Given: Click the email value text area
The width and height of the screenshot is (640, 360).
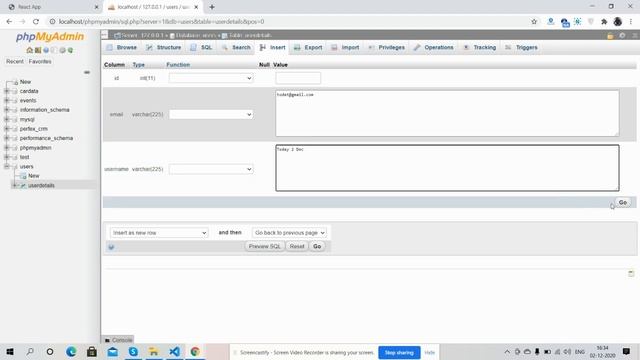Looking at the screenshot, I should [447, 113].
